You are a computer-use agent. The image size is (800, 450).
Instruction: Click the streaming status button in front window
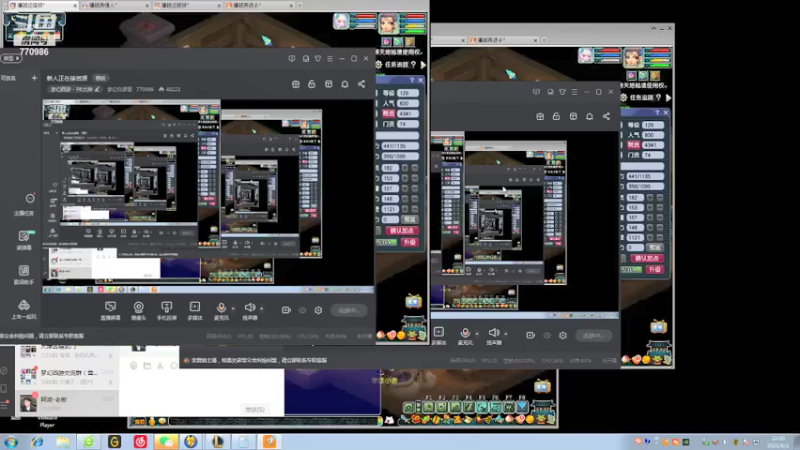[349, 310]
